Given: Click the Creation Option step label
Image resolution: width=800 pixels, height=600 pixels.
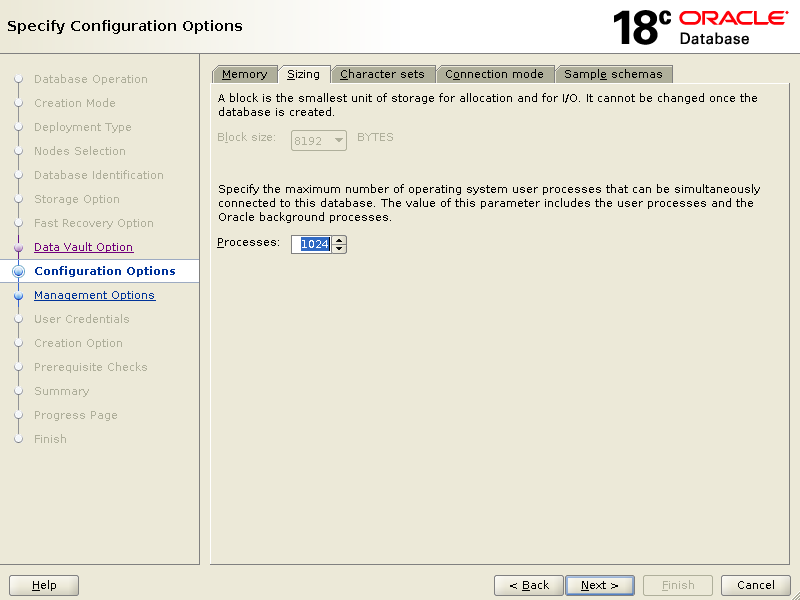Looking at the screenshot, I should 78,343.
